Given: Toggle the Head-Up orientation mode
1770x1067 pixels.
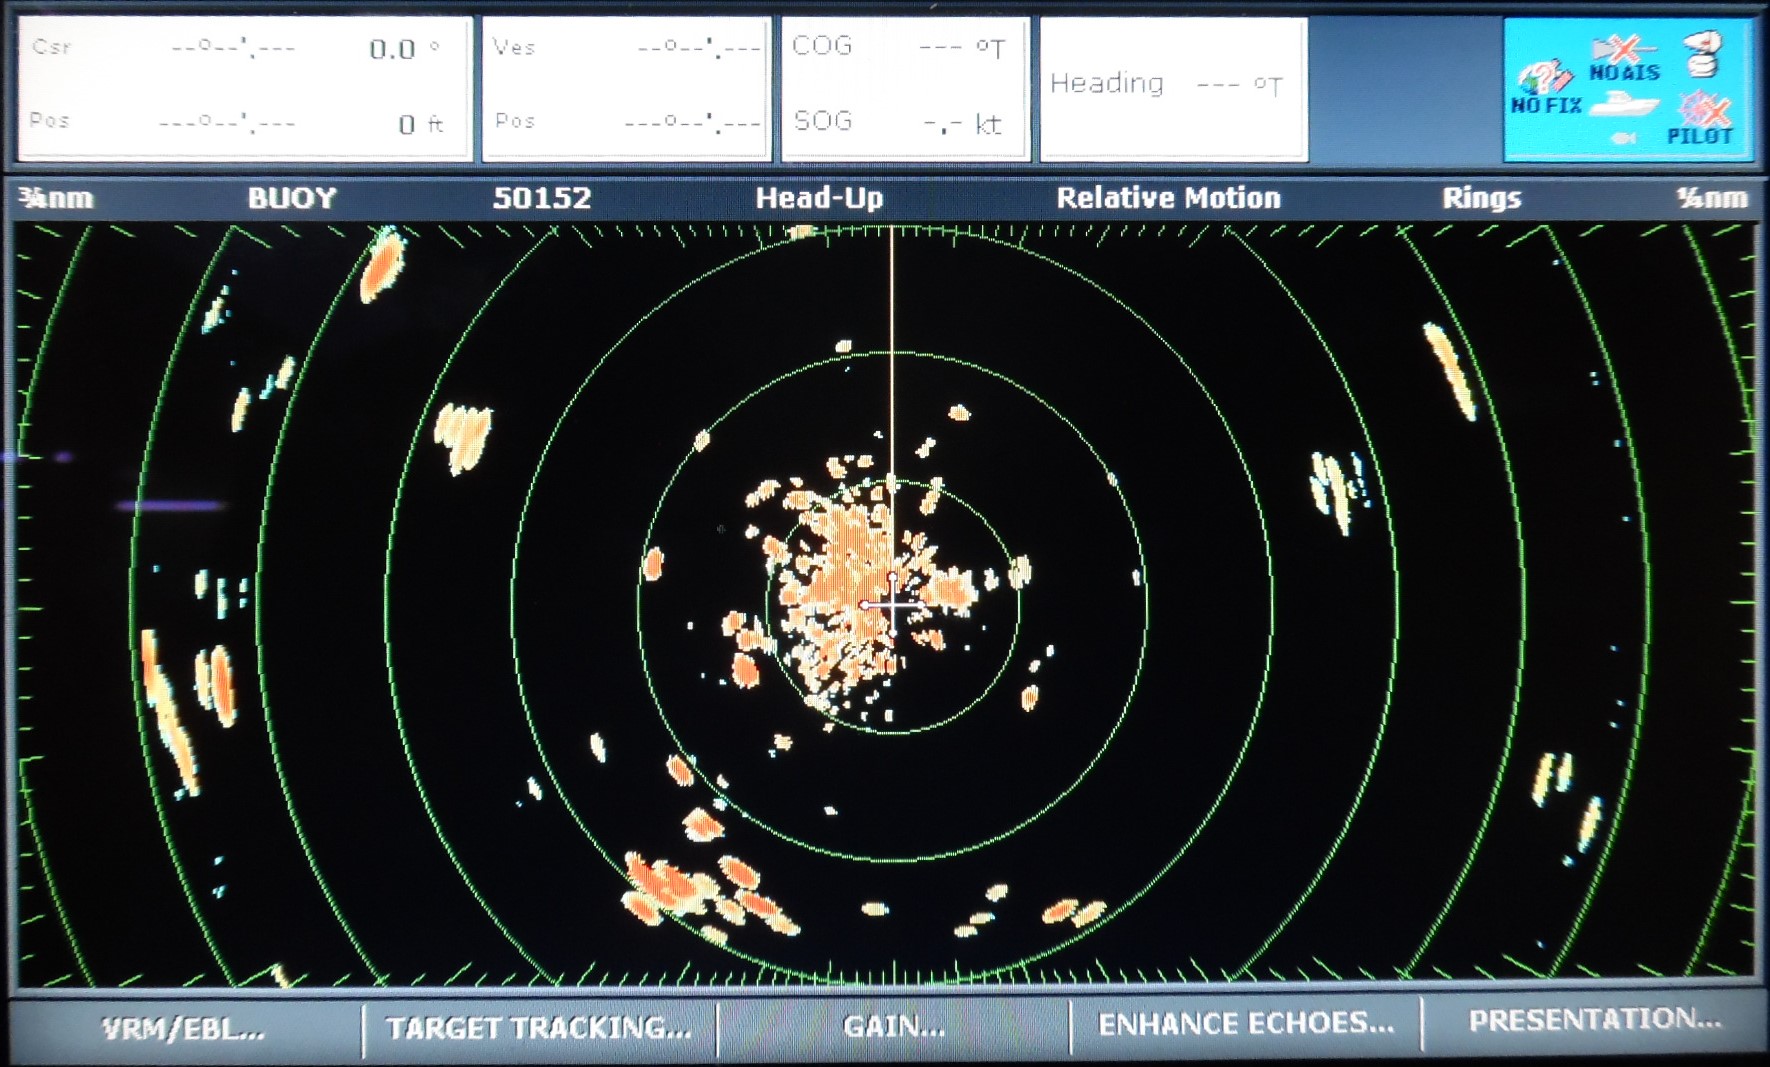Looking at the screenshot, I should [819, 198].
